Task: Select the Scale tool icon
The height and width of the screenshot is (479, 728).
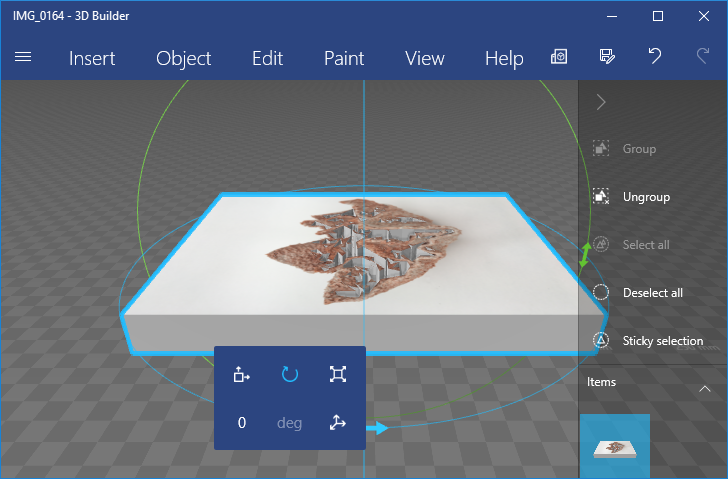Action: pos(338,374)
